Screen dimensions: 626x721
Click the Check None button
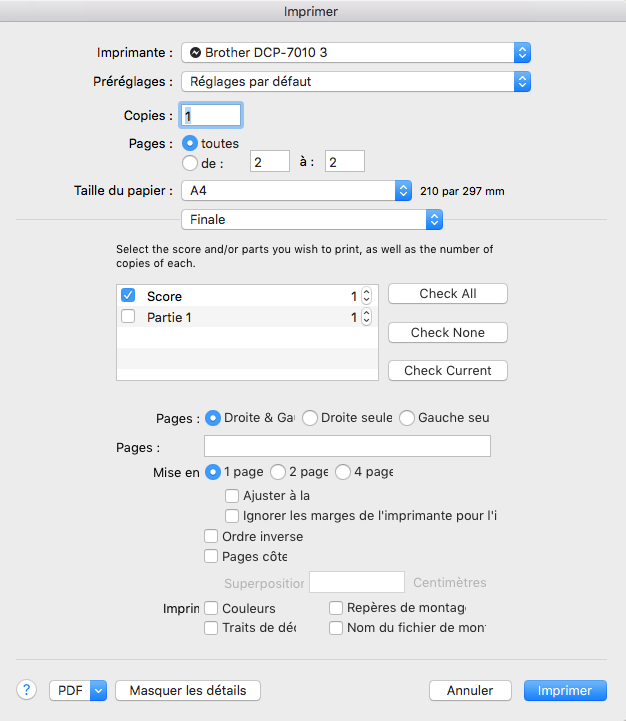click(x=447, y=332)
